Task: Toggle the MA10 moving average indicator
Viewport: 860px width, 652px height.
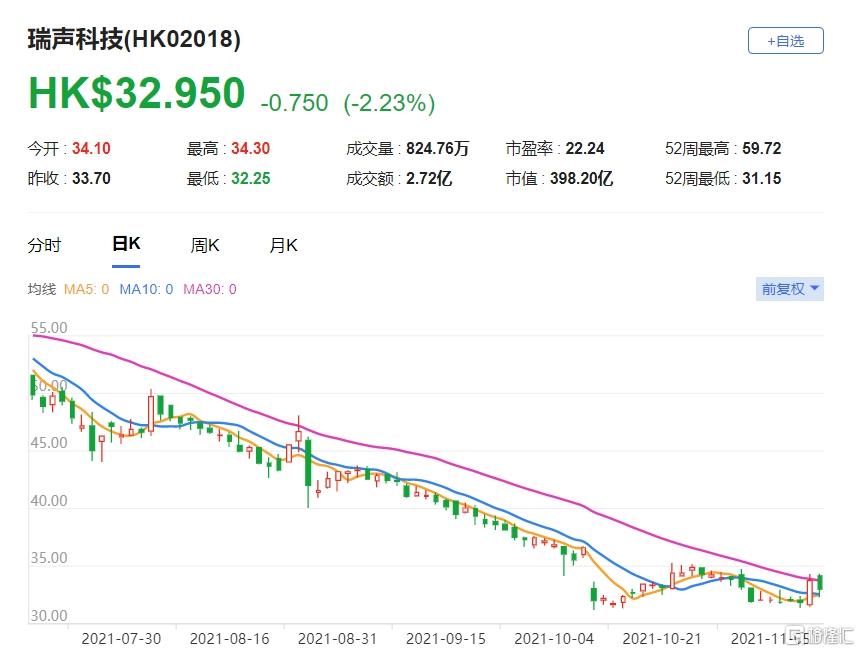Action: pos(146,289)
